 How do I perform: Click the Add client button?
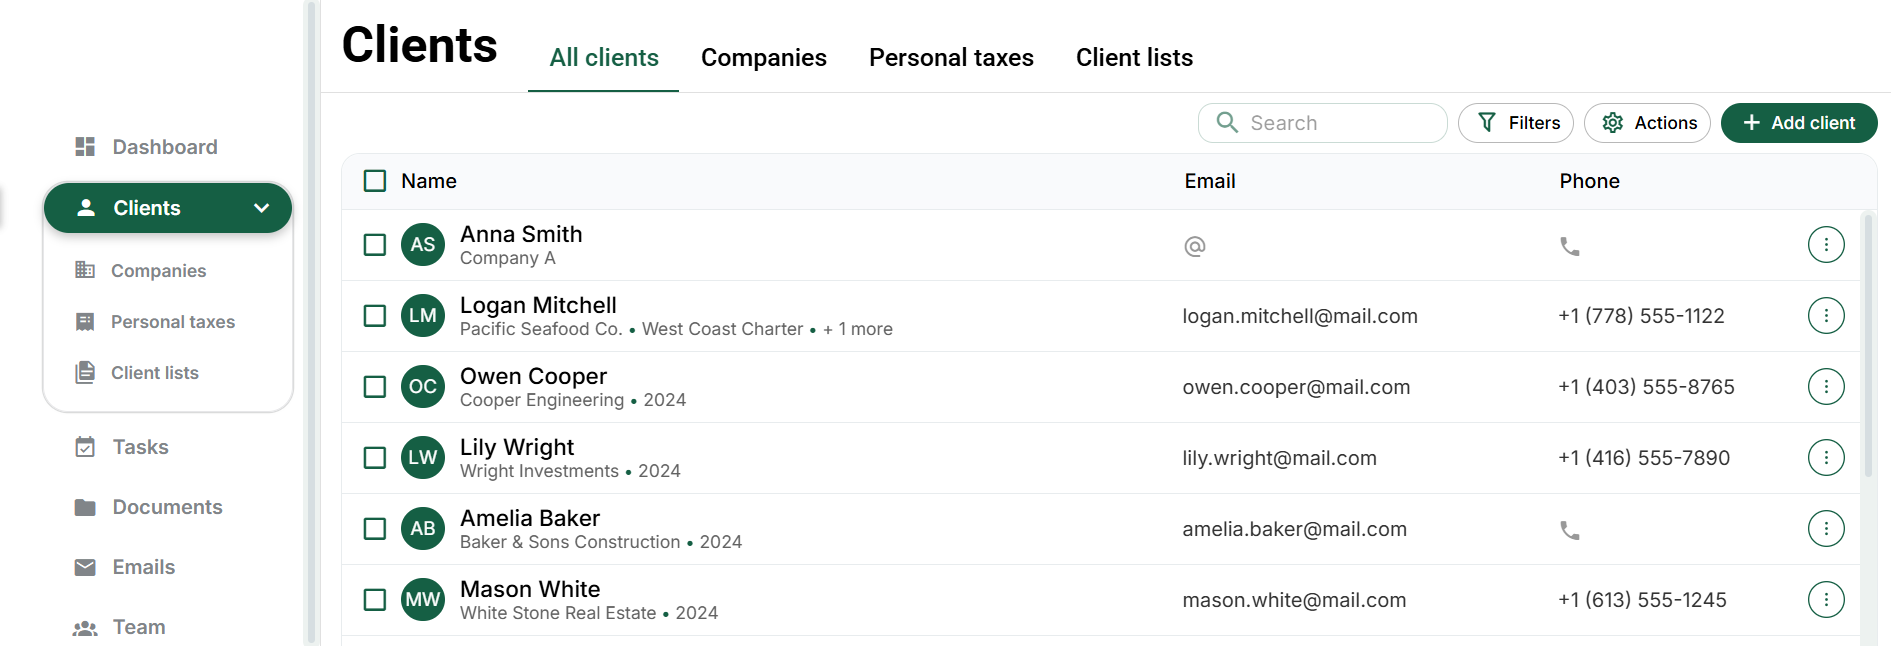[x=1798, y=123]
